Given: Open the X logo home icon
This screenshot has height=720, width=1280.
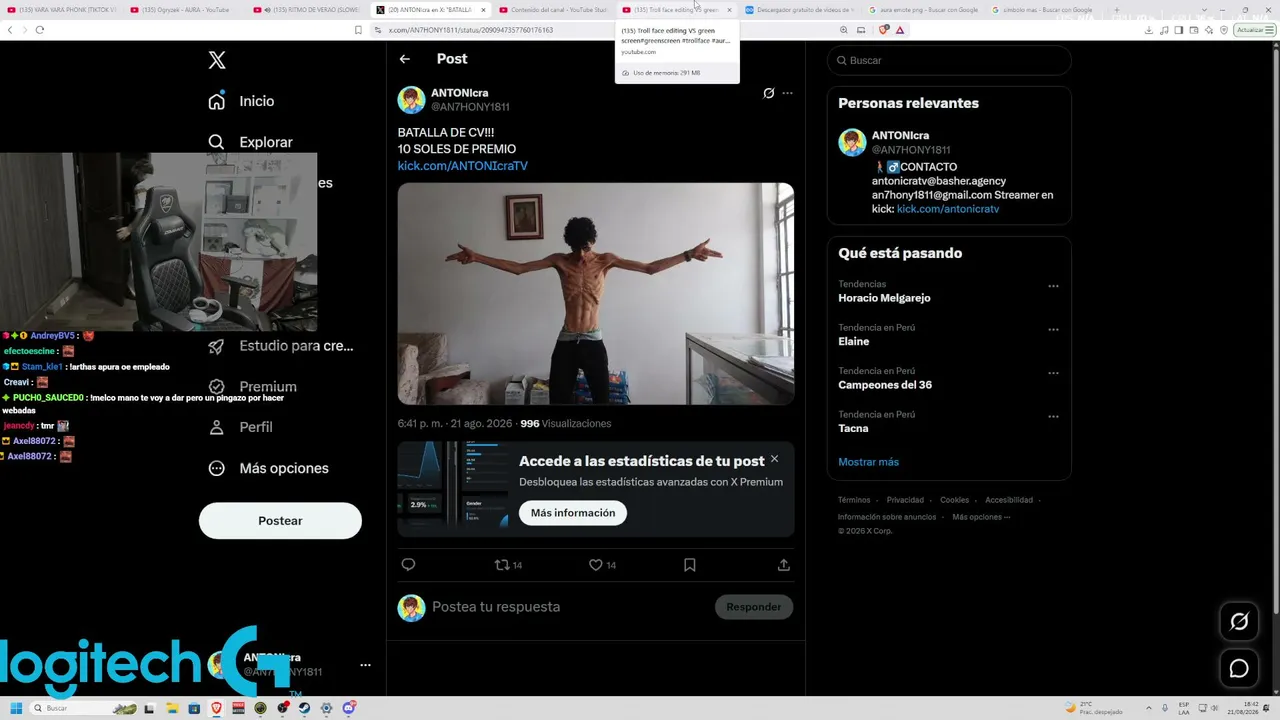Looking at the screenshot, I should click(x=217, y=60).
